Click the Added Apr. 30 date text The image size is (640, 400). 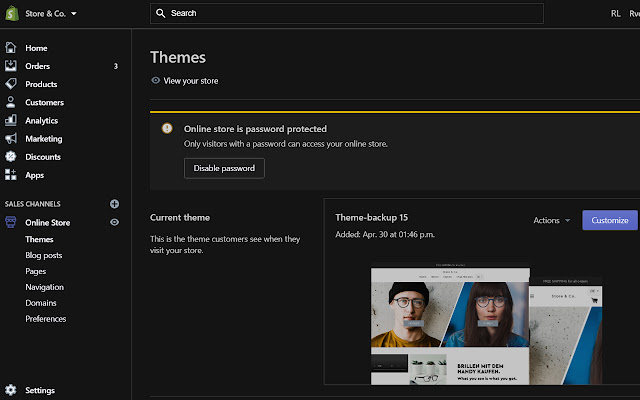pyautogui.click(x=385, y=235)
